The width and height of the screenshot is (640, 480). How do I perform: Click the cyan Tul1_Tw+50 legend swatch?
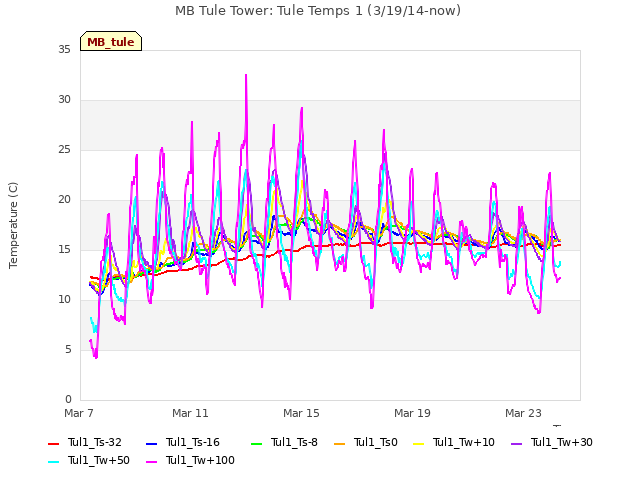(x=53, y=462)
